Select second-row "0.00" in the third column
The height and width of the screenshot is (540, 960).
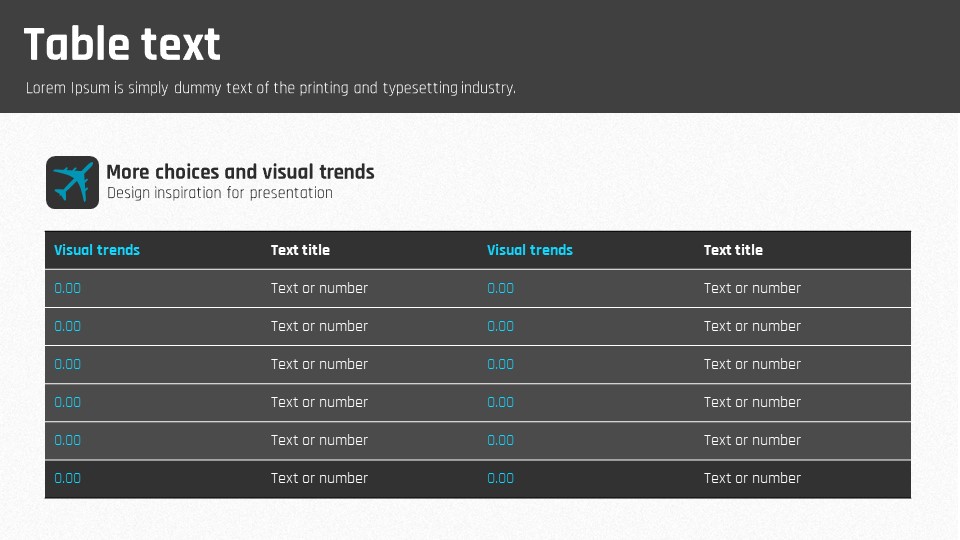pos(501,326)
